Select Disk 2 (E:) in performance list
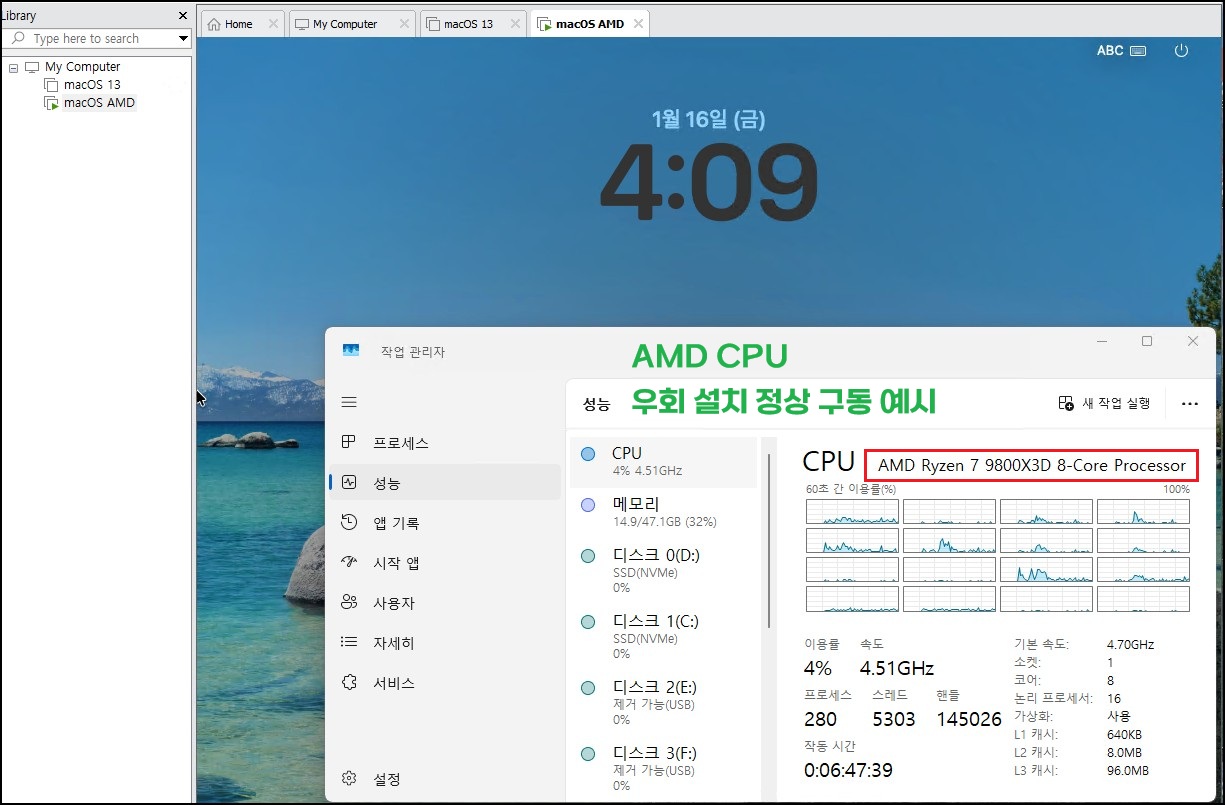 pyautogui.click(x=664, y=703)
